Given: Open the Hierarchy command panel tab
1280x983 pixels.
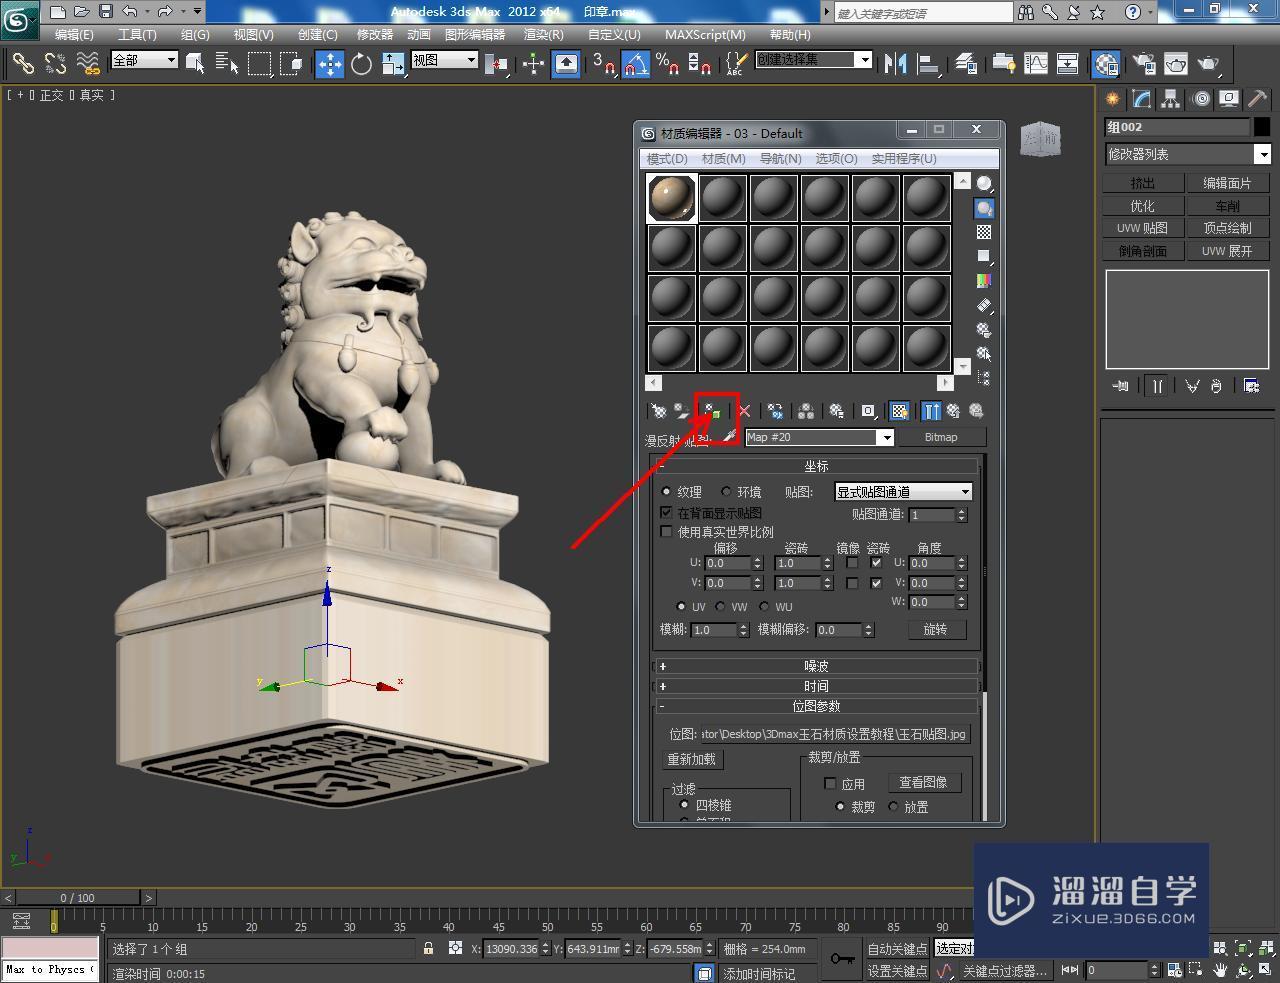Looking at the screenshot, I should click(1170, 99).
